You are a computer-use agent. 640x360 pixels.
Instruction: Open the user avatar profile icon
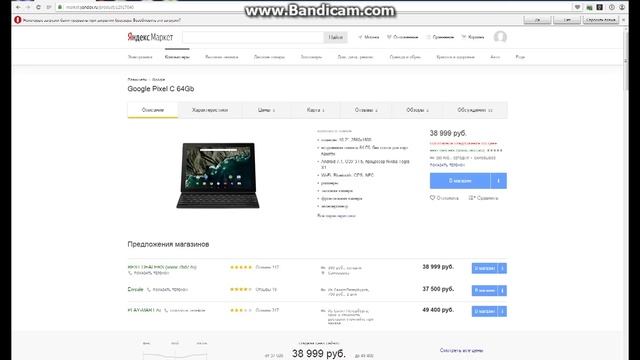[500, 37]
